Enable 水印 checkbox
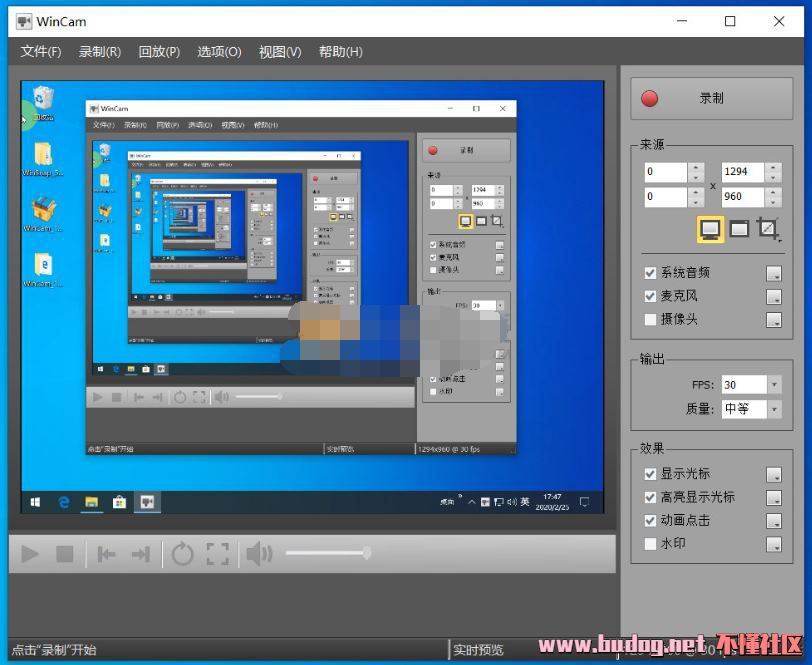The width and height of the screenshot is (812, 665). pyautogui.click(x=650, y=544)
